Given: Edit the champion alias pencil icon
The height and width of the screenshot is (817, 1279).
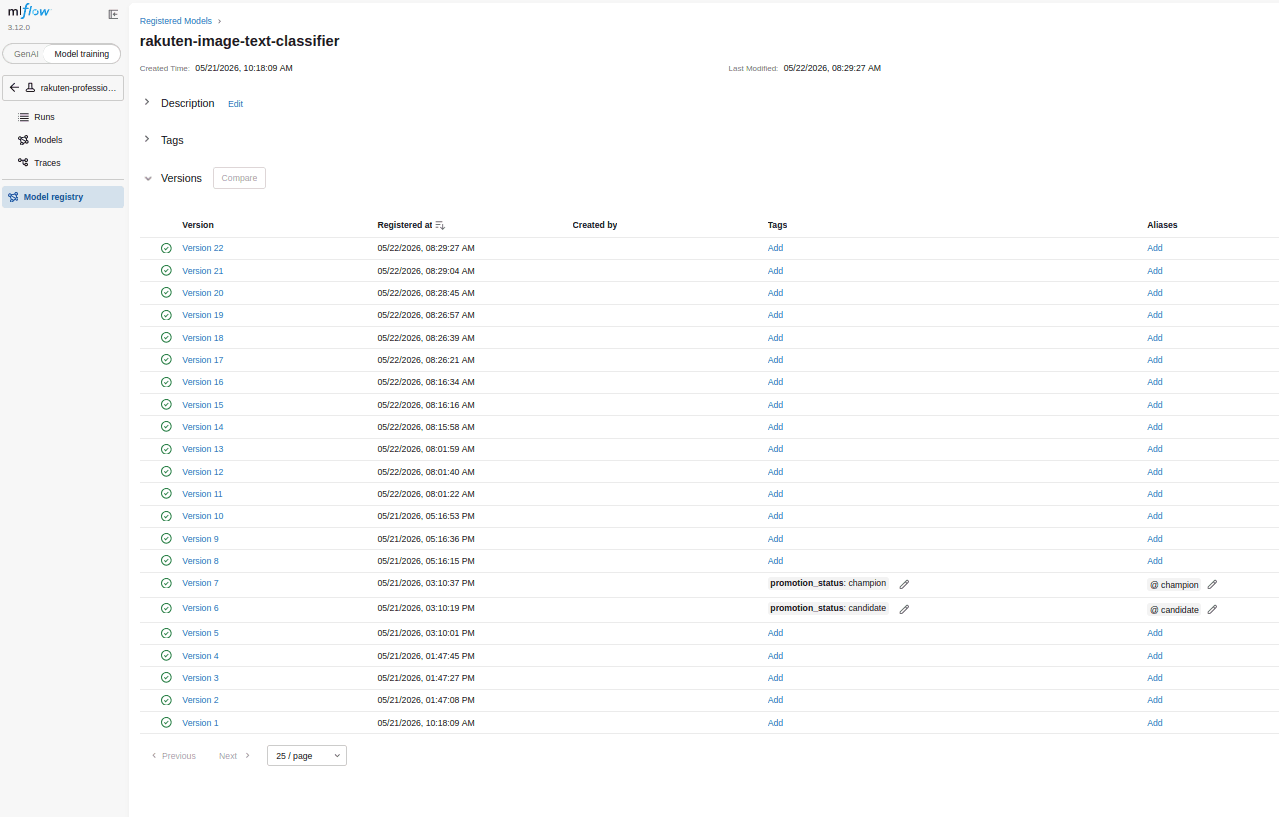Looking at the screenshot, I should [1212, 584].
